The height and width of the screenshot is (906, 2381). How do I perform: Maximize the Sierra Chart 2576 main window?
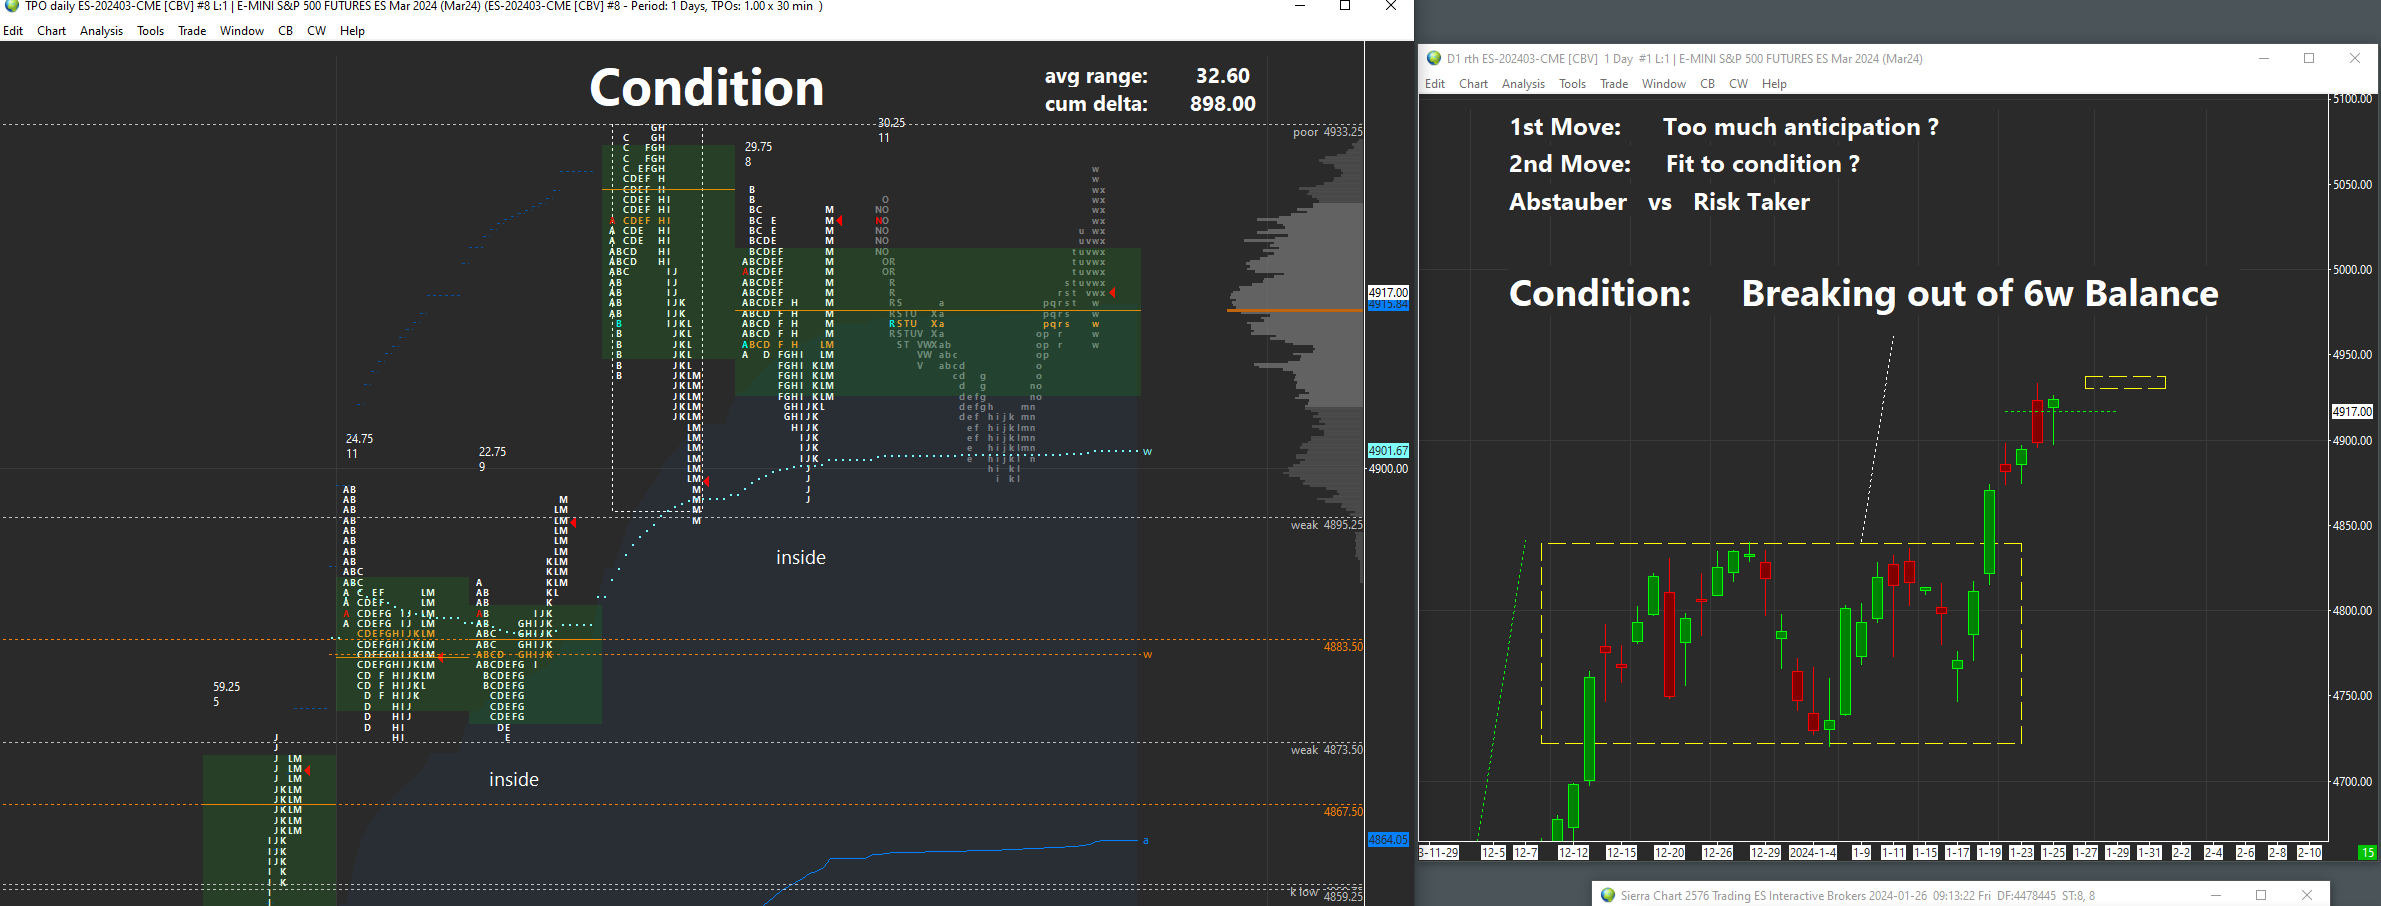tap(2261, 895)
